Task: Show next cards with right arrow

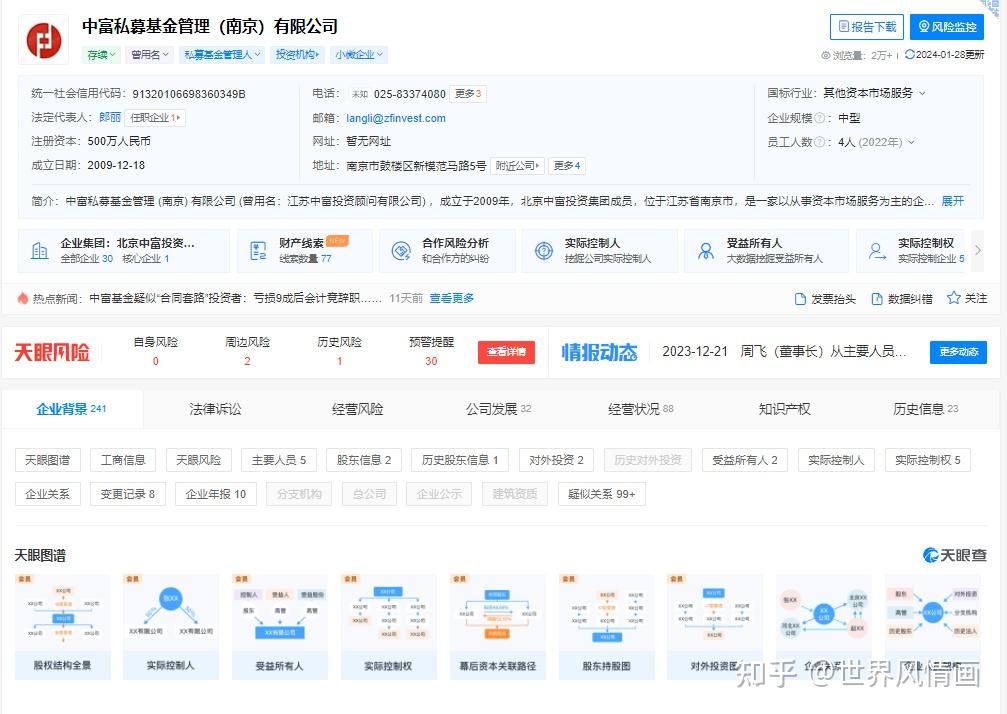Action: coord(977,250)
